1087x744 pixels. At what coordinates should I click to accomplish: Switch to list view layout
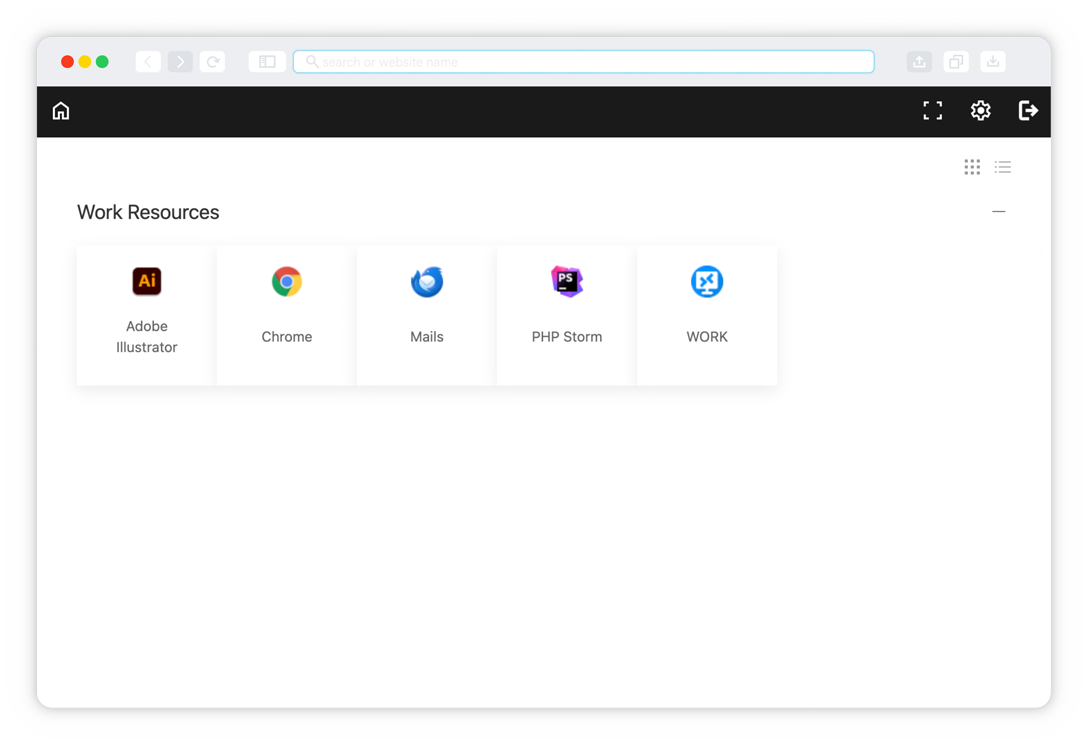pyautogui.click(x=1003, y=167)
